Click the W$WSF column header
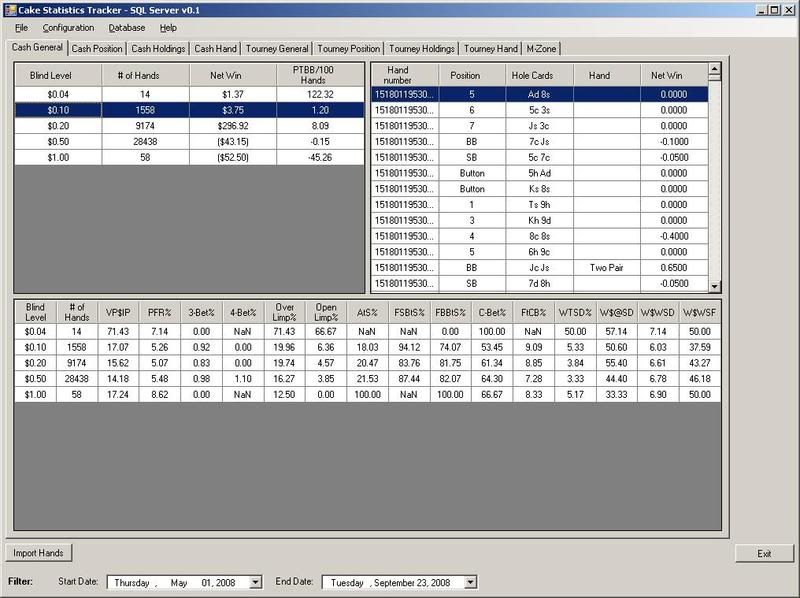800x598 pixels. 699,312
